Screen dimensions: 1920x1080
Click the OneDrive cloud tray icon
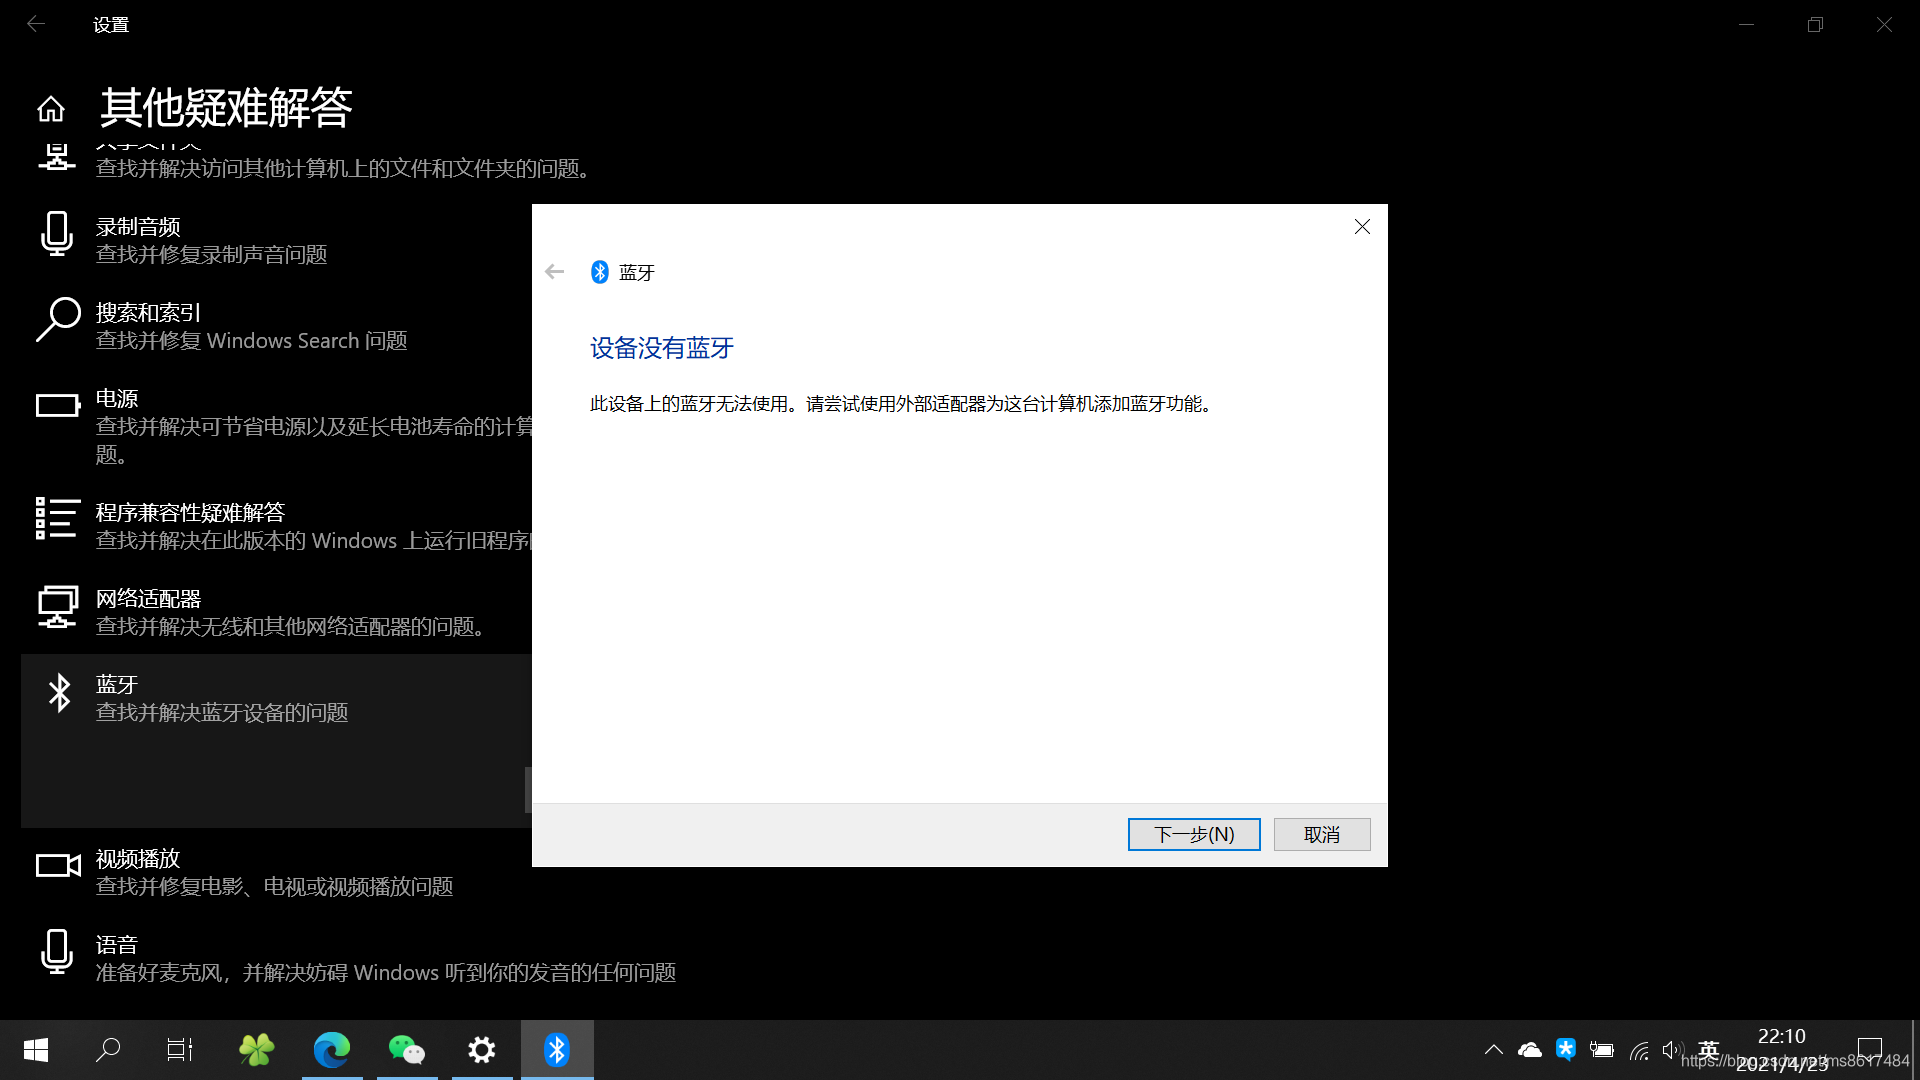(1530, 1050)
